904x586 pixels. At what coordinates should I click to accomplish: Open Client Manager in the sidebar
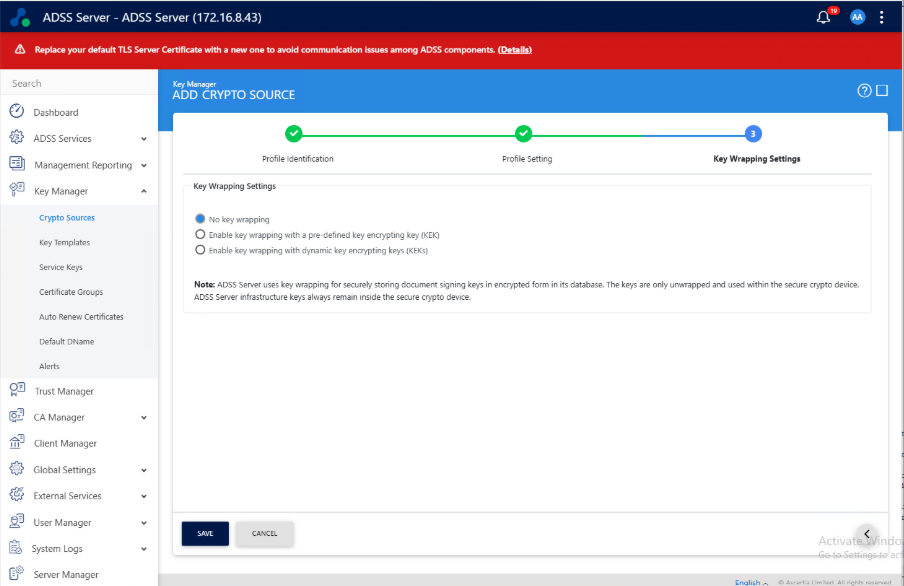(x=65, y=443)
